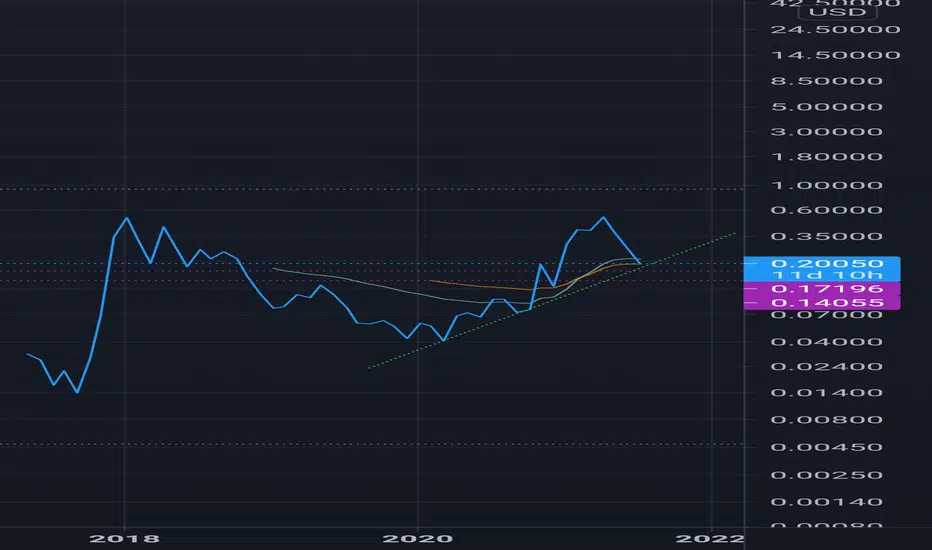This screenshot has height=550, width=932.
Task: Click the 2022 label on time axis
Action: 710,539
